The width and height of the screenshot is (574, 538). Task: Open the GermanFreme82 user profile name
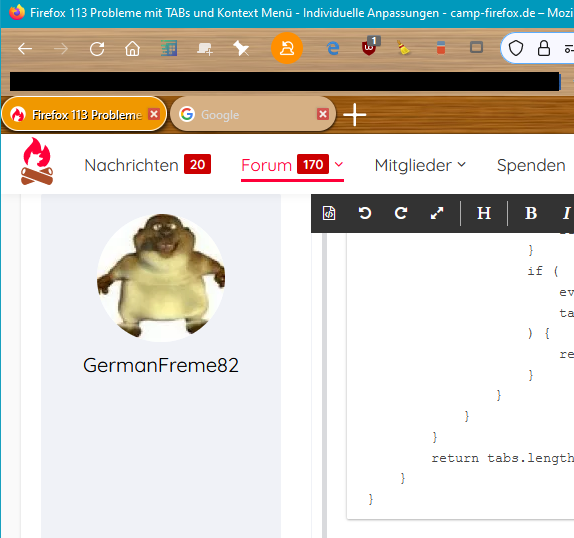pyautogui.click(x=161, y=365)
